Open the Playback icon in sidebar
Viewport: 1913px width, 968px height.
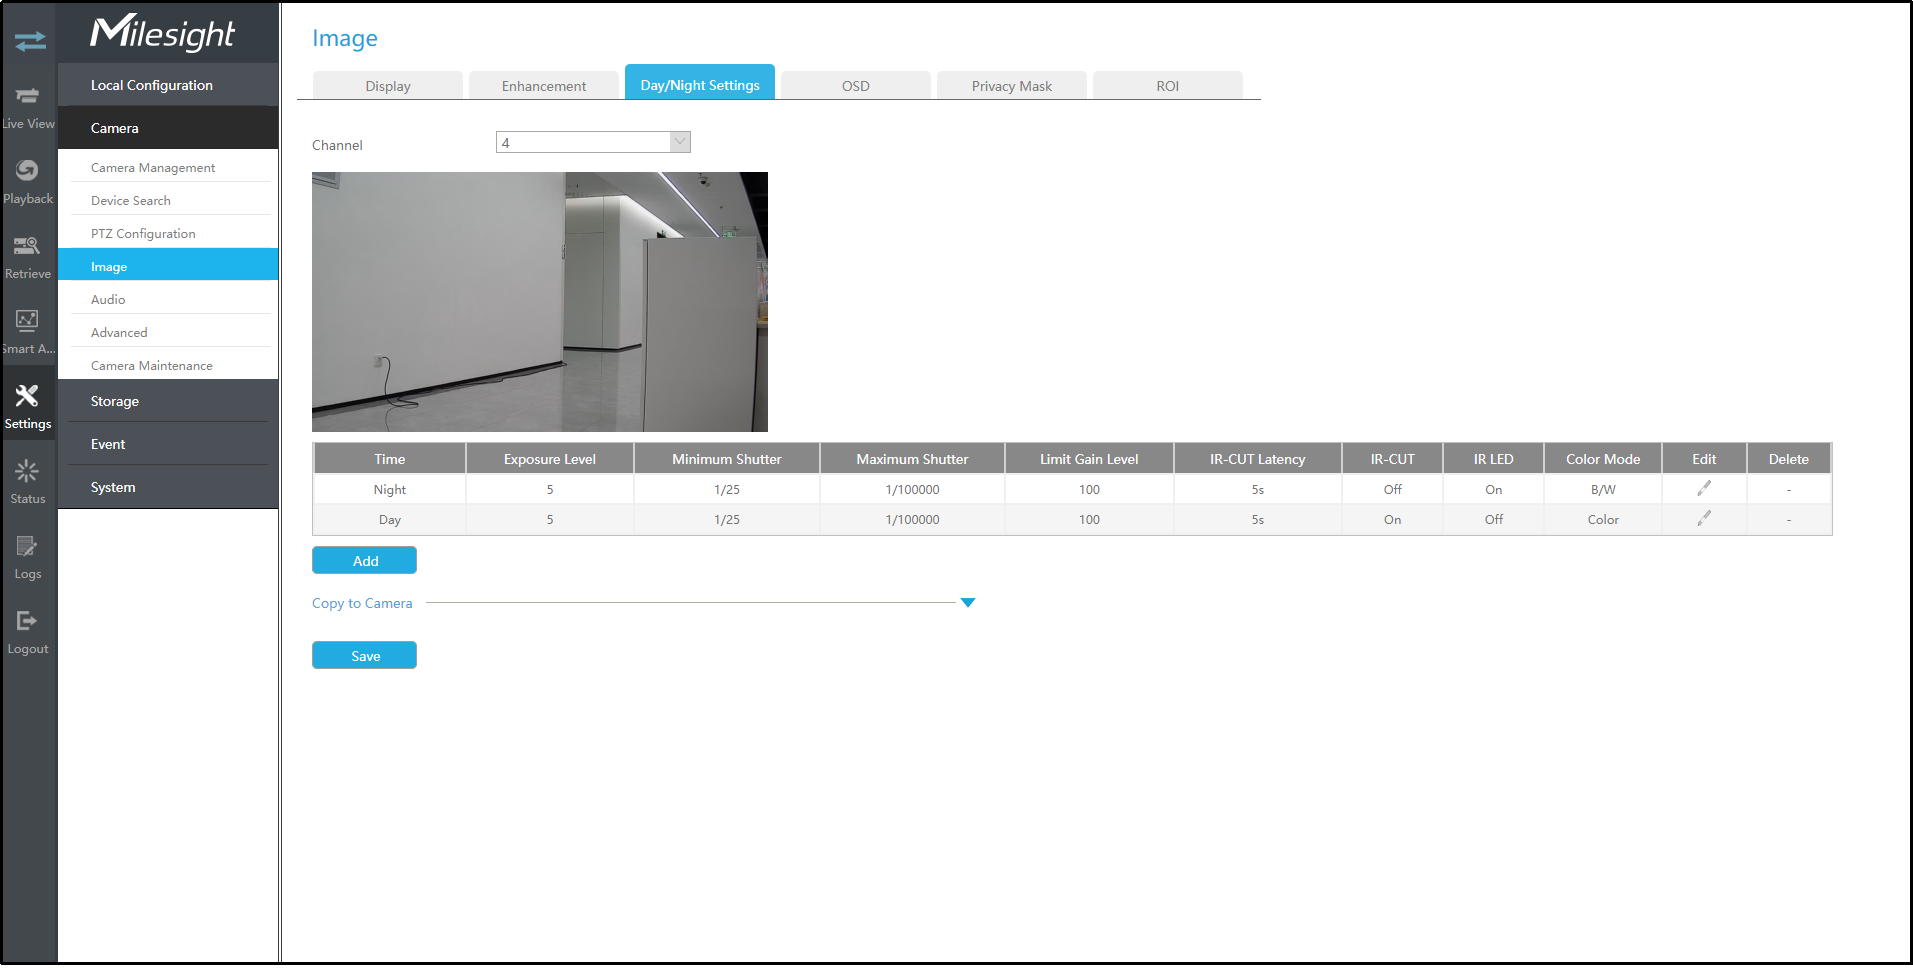click(28, 171)
